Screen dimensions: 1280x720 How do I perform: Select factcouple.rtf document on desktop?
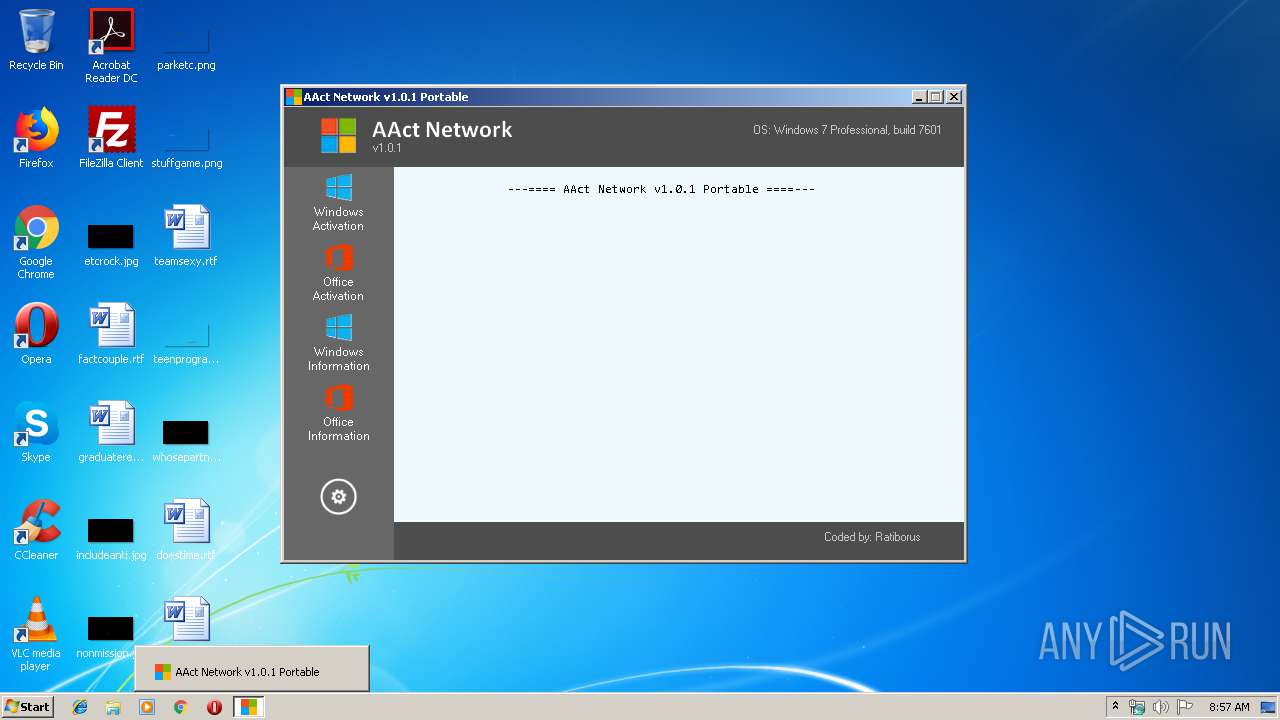click(x=111, y=334)
